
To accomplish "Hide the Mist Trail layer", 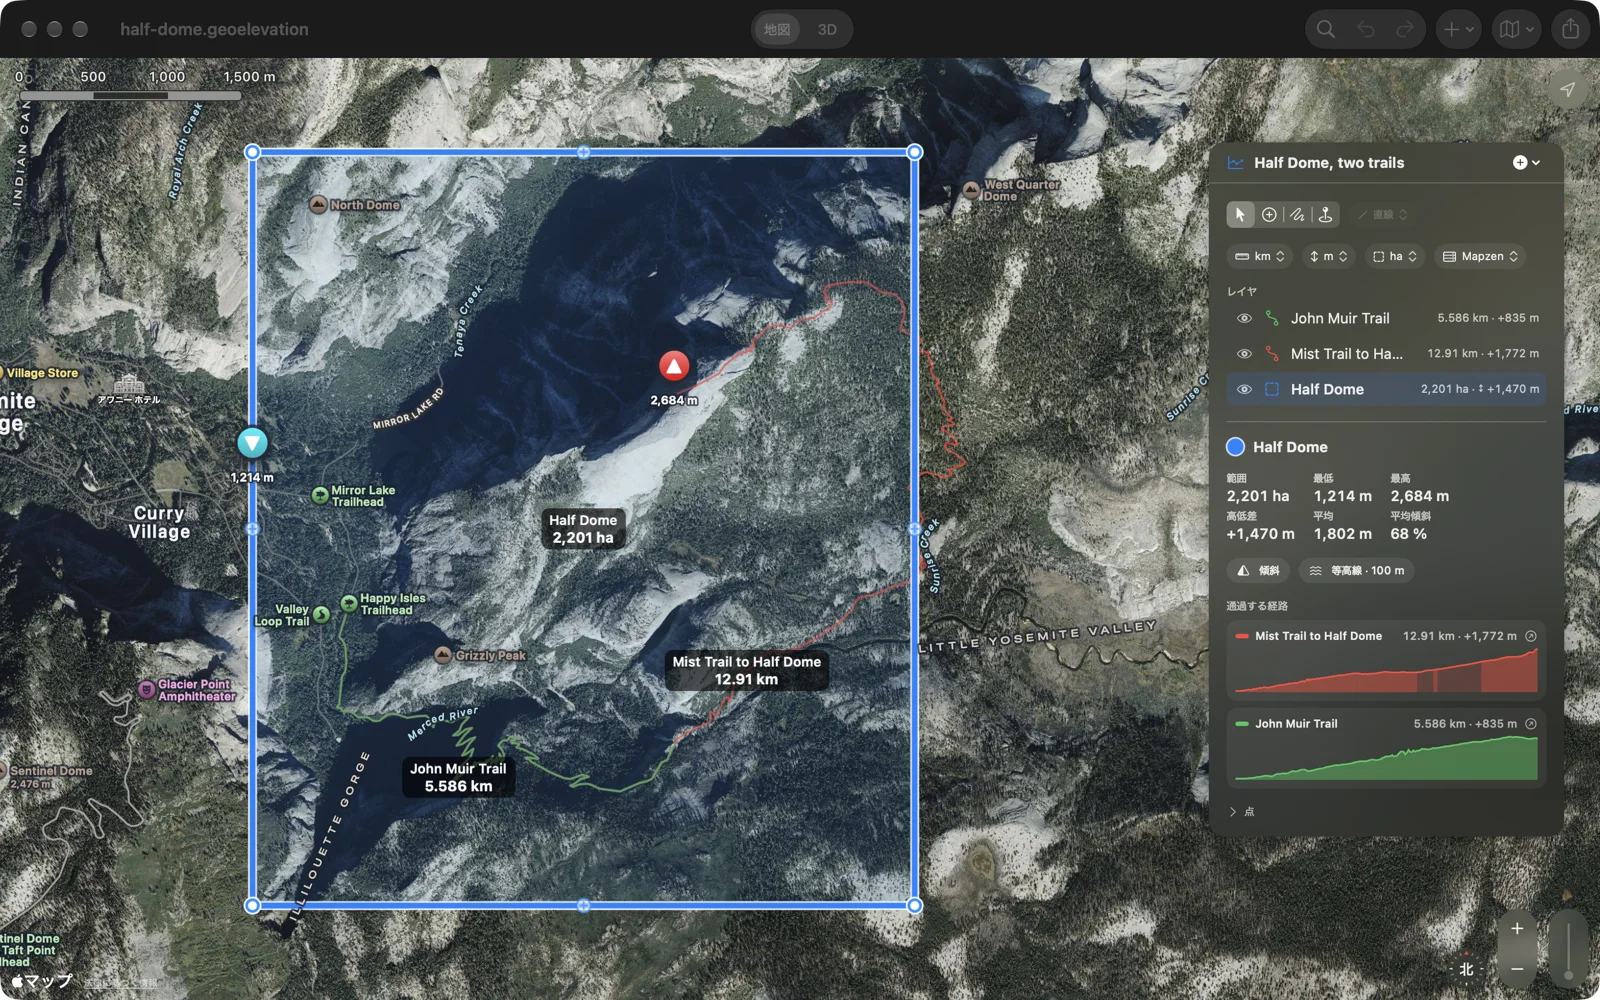I will click(x=1244, y=354).
